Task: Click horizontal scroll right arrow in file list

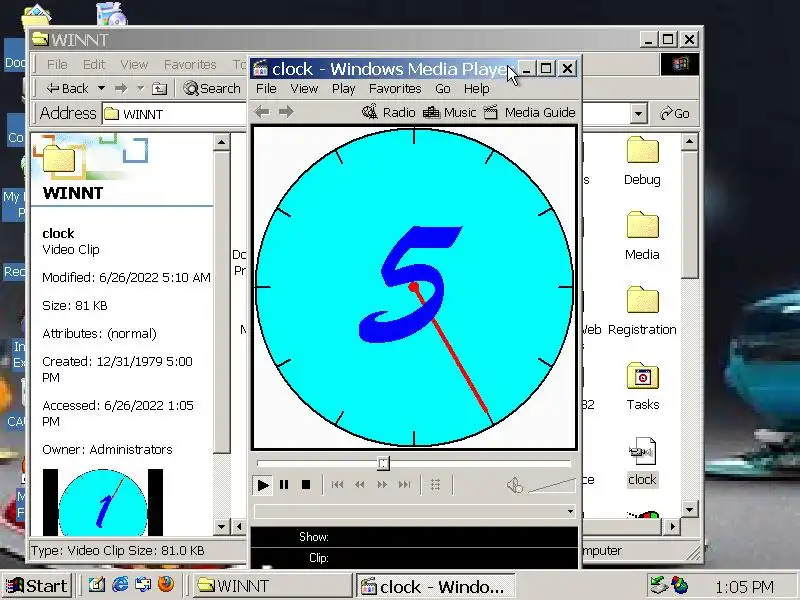Action: [673, 526]
